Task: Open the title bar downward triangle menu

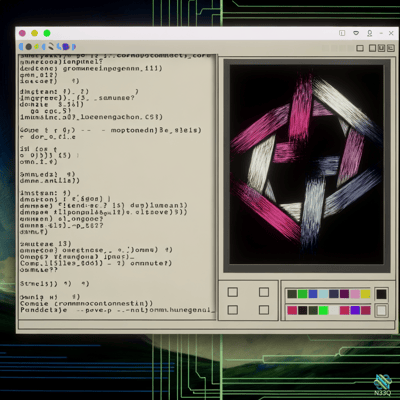Action: pyautogui.click(x=356, y=33)
